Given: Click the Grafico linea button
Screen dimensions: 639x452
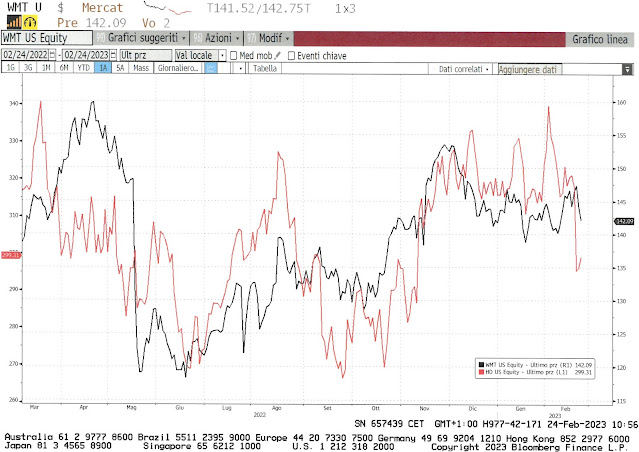Looking at the screenshot, I should click(599, 39).
